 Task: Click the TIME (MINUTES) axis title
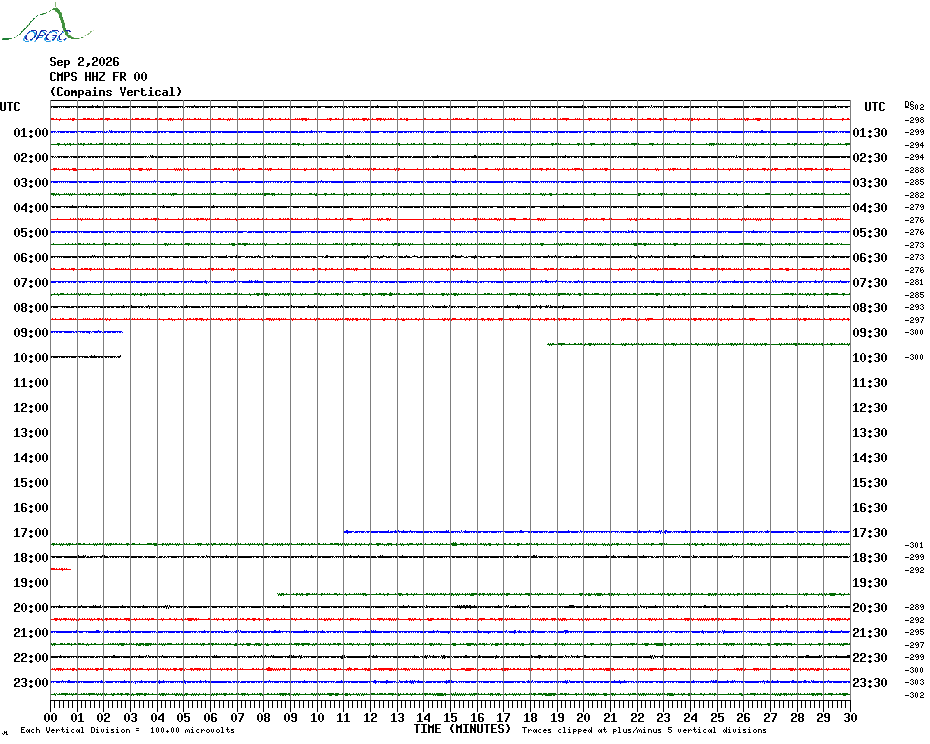point(462,729)
